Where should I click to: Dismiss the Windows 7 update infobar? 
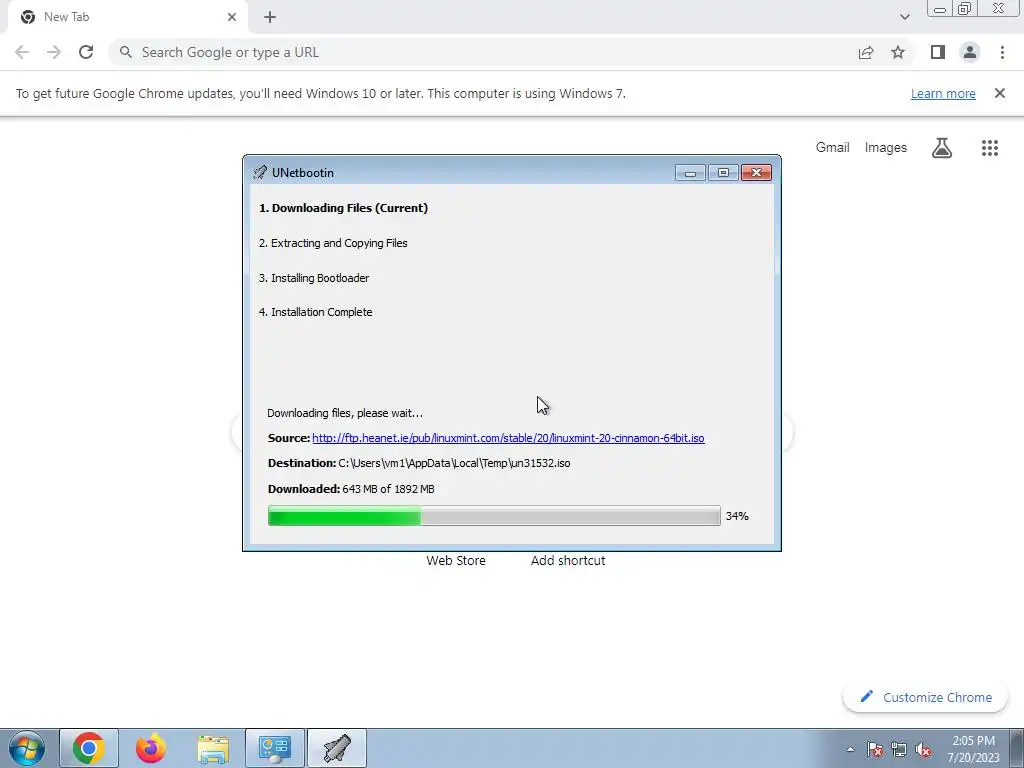pos(999,93)
